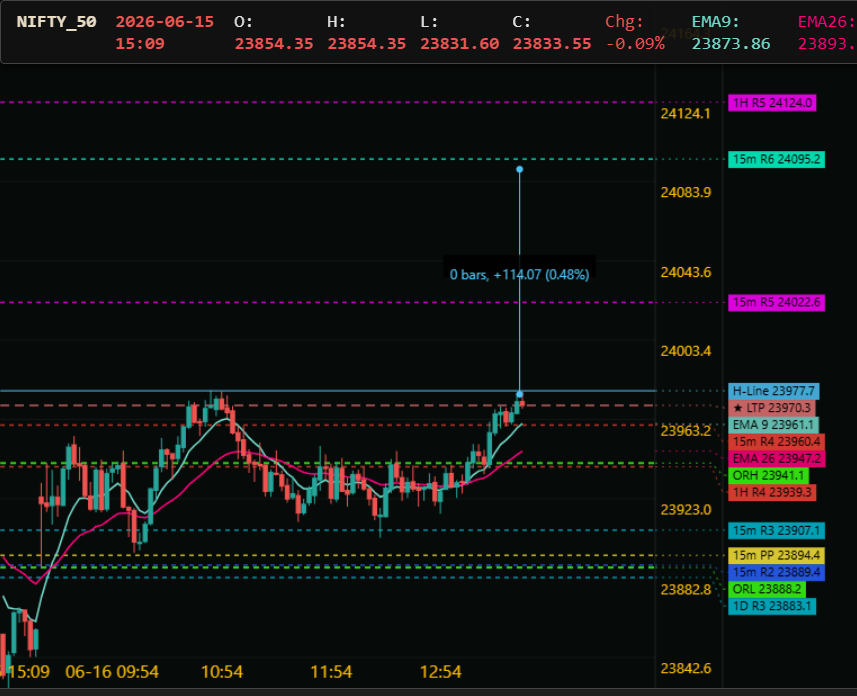The image size is (857, 696).
Task: Click the top endpoint of the measure line
Action: click(520, 169)
